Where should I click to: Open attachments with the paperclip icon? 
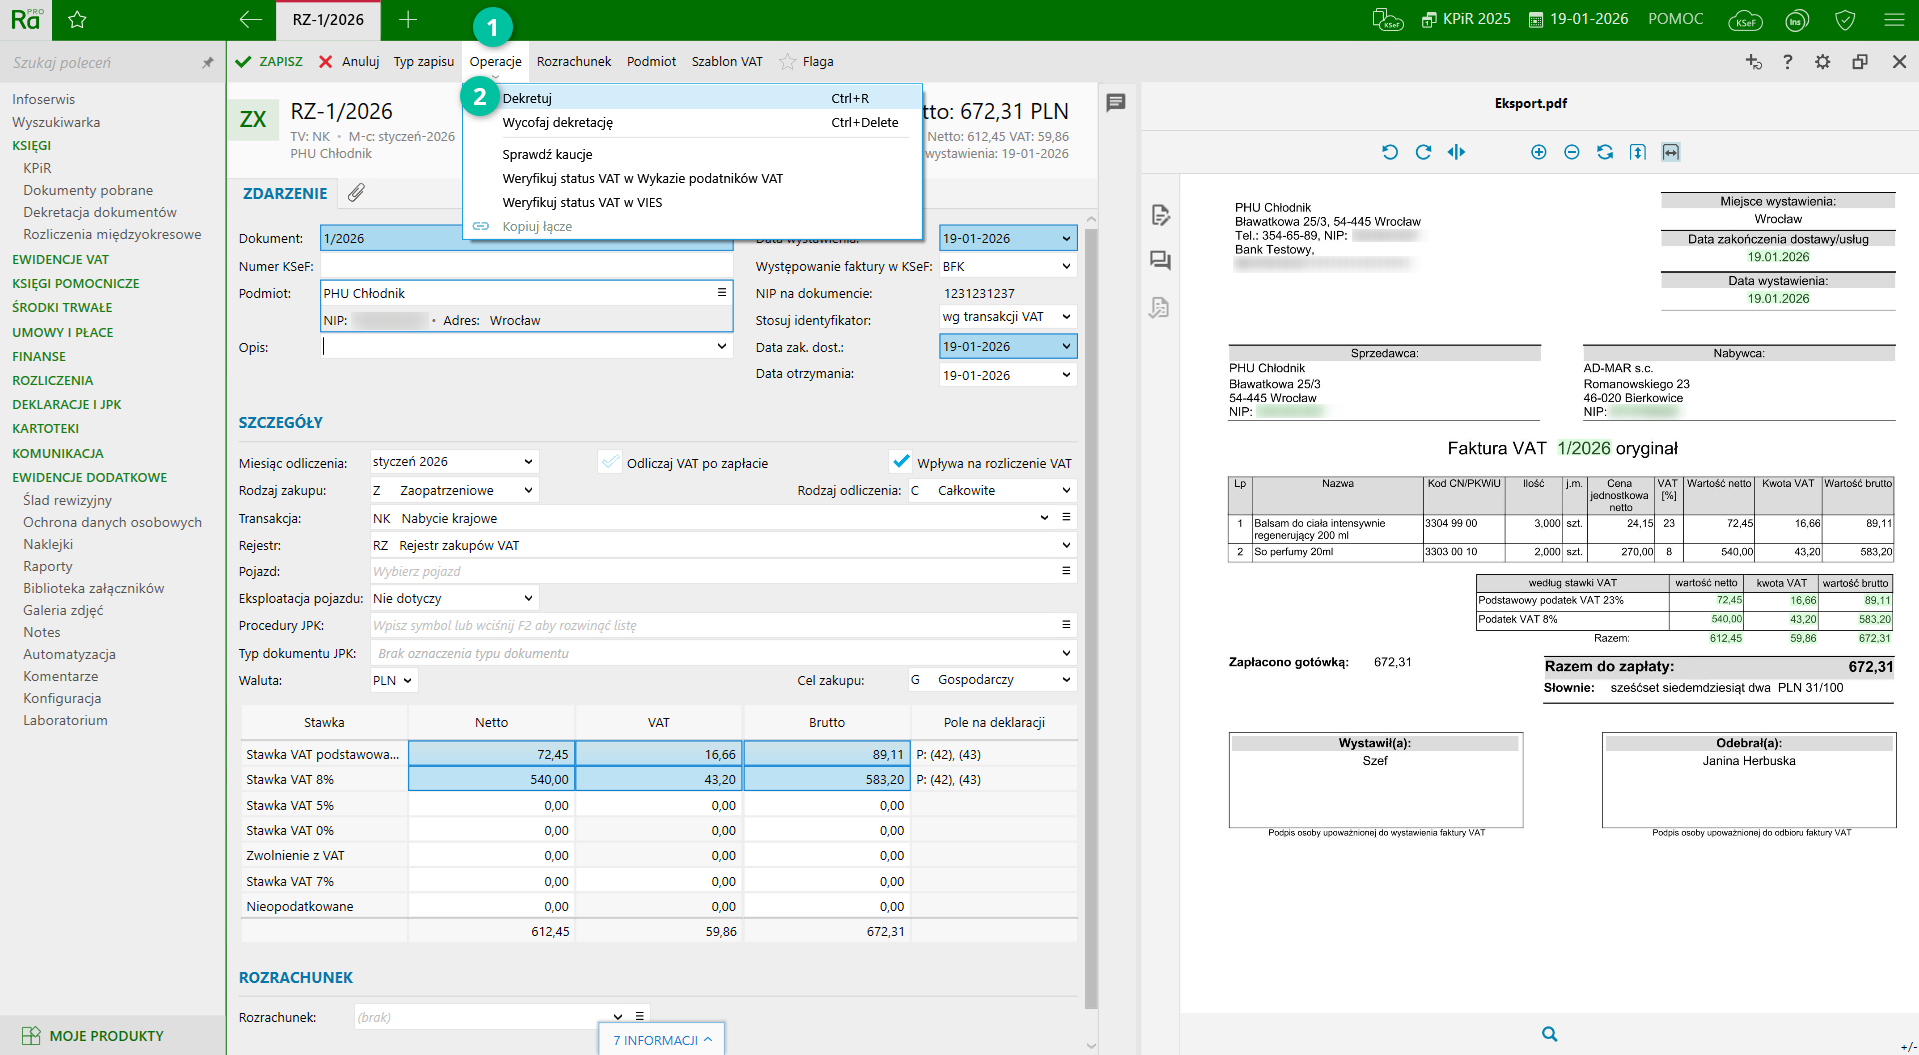(x=356, y=193)
